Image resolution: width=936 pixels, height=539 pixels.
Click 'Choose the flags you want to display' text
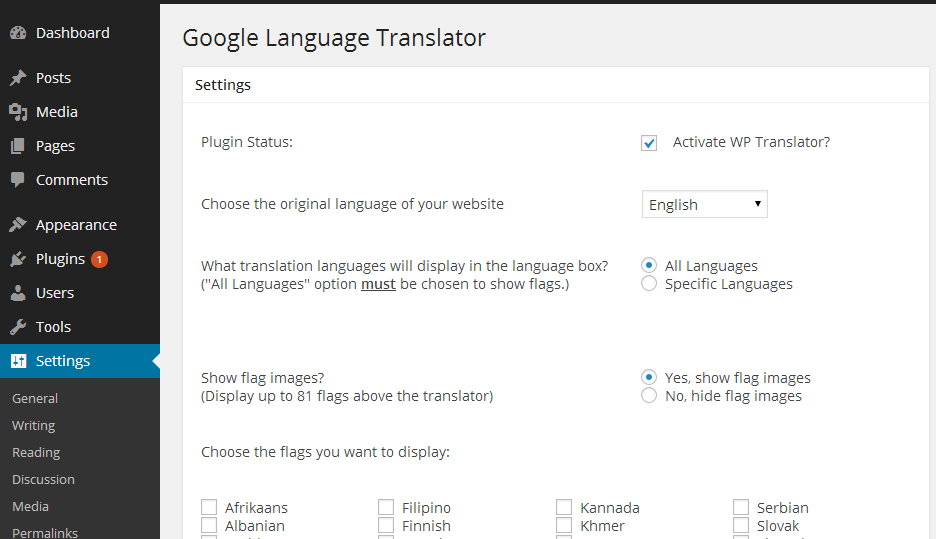tap(325, 452)
